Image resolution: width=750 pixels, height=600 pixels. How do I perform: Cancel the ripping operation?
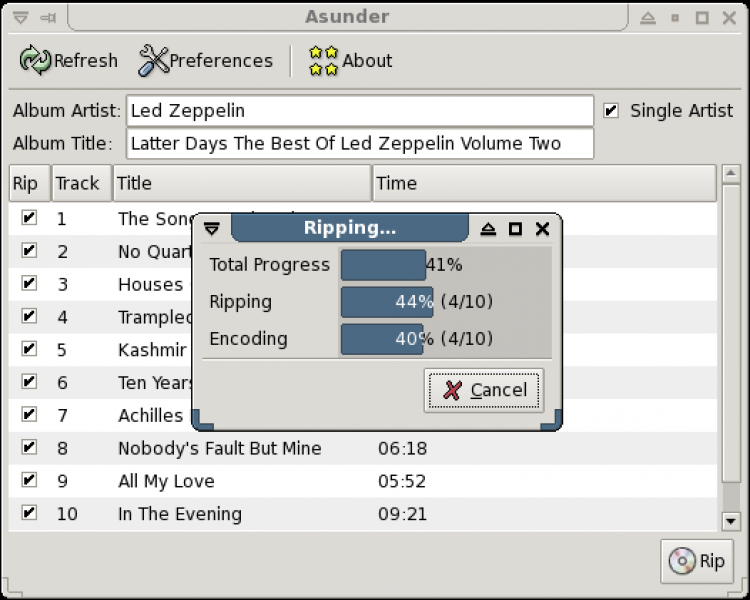484,390
